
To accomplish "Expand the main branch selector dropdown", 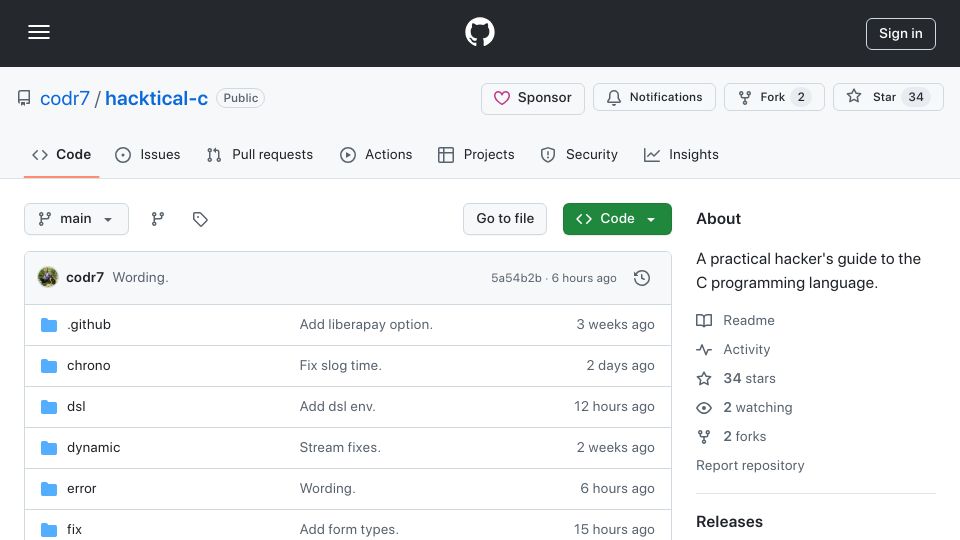I will (76, 219).
